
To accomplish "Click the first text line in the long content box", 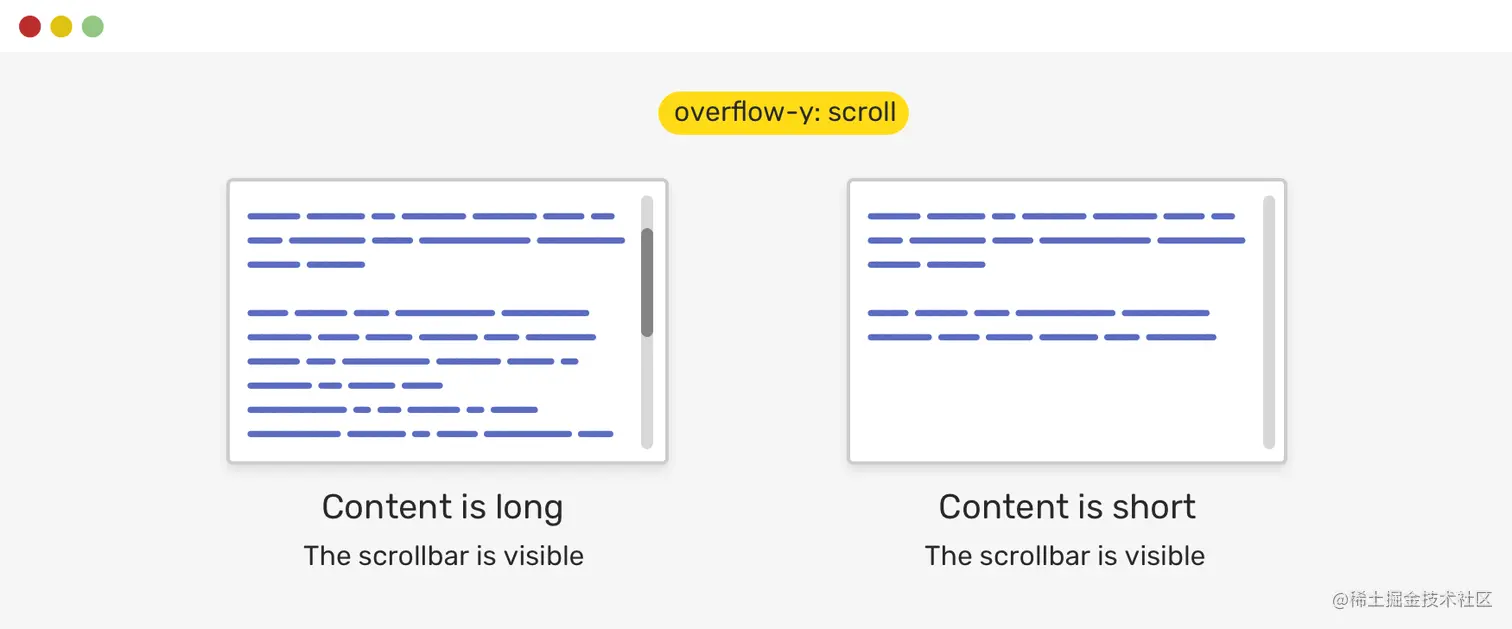I will pos(430,216).
